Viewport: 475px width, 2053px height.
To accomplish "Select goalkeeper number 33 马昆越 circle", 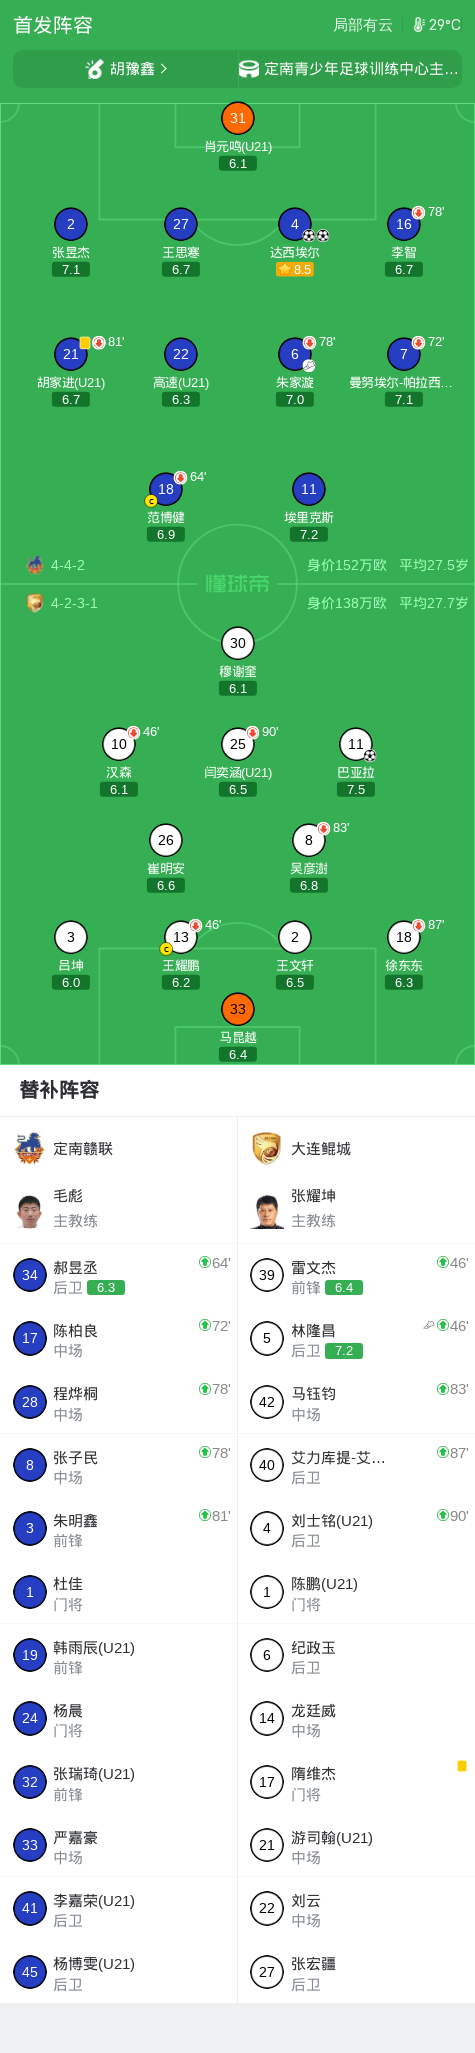I will (x=237, y=1009).
